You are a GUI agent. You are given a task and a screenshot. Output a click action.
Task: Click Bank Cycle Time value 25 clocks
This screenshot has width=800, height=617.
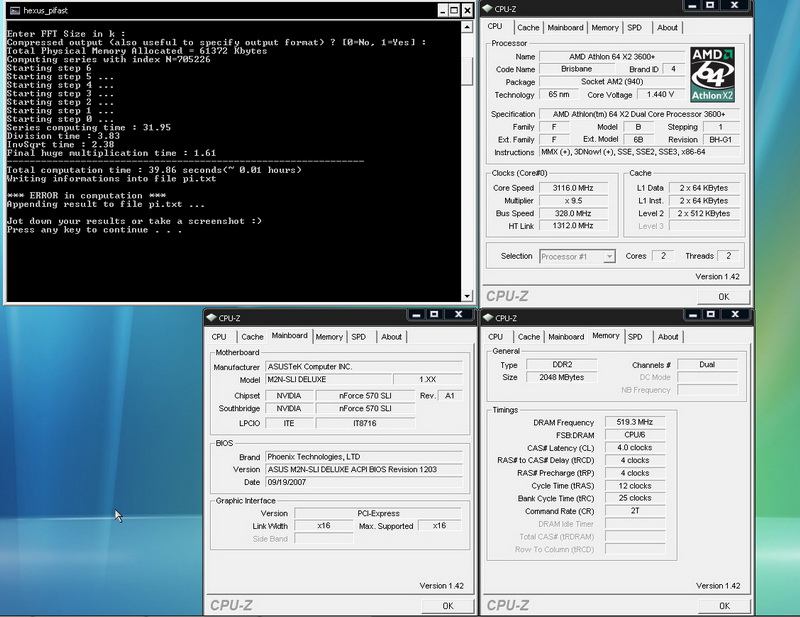click(635, 498)
